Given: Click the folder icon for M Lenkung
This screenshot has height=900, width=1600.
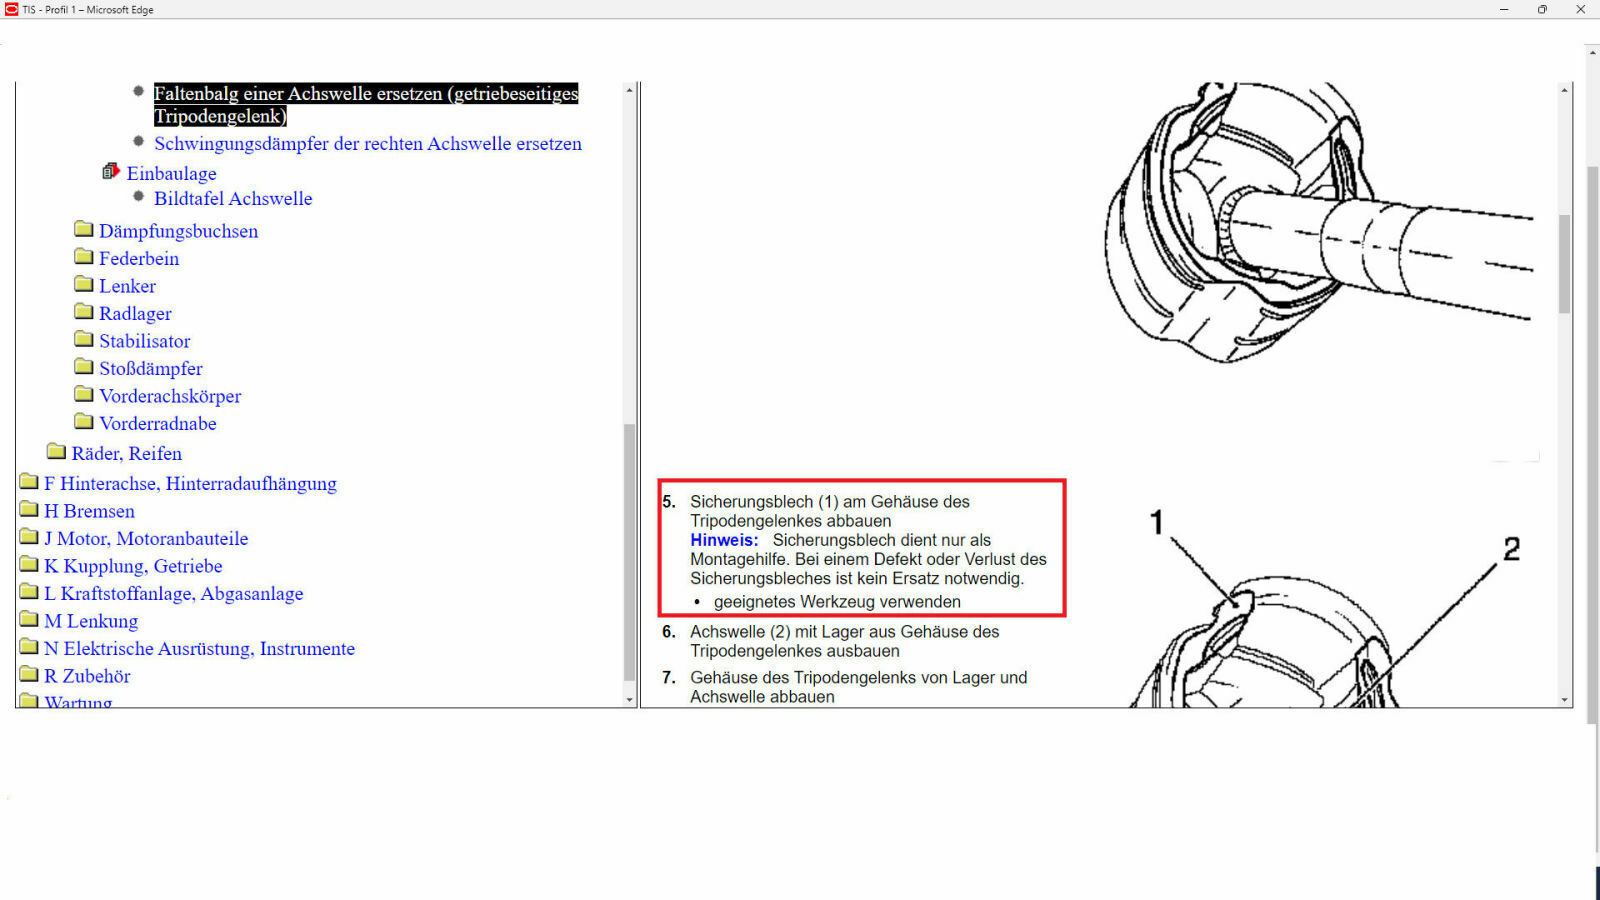Looking at the screenshot, I should coord(29,620).
